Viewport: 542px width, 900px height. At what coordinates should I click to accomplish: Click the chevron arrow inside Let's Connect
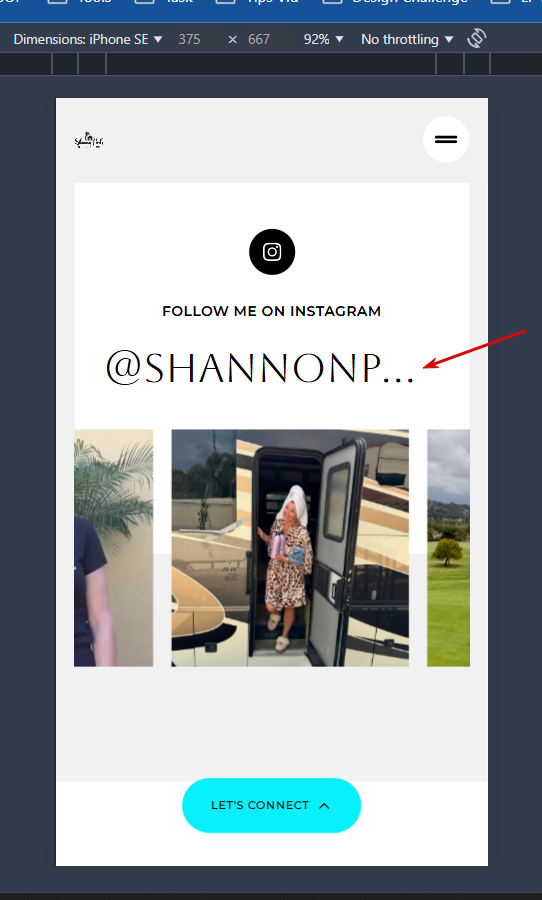324,806
